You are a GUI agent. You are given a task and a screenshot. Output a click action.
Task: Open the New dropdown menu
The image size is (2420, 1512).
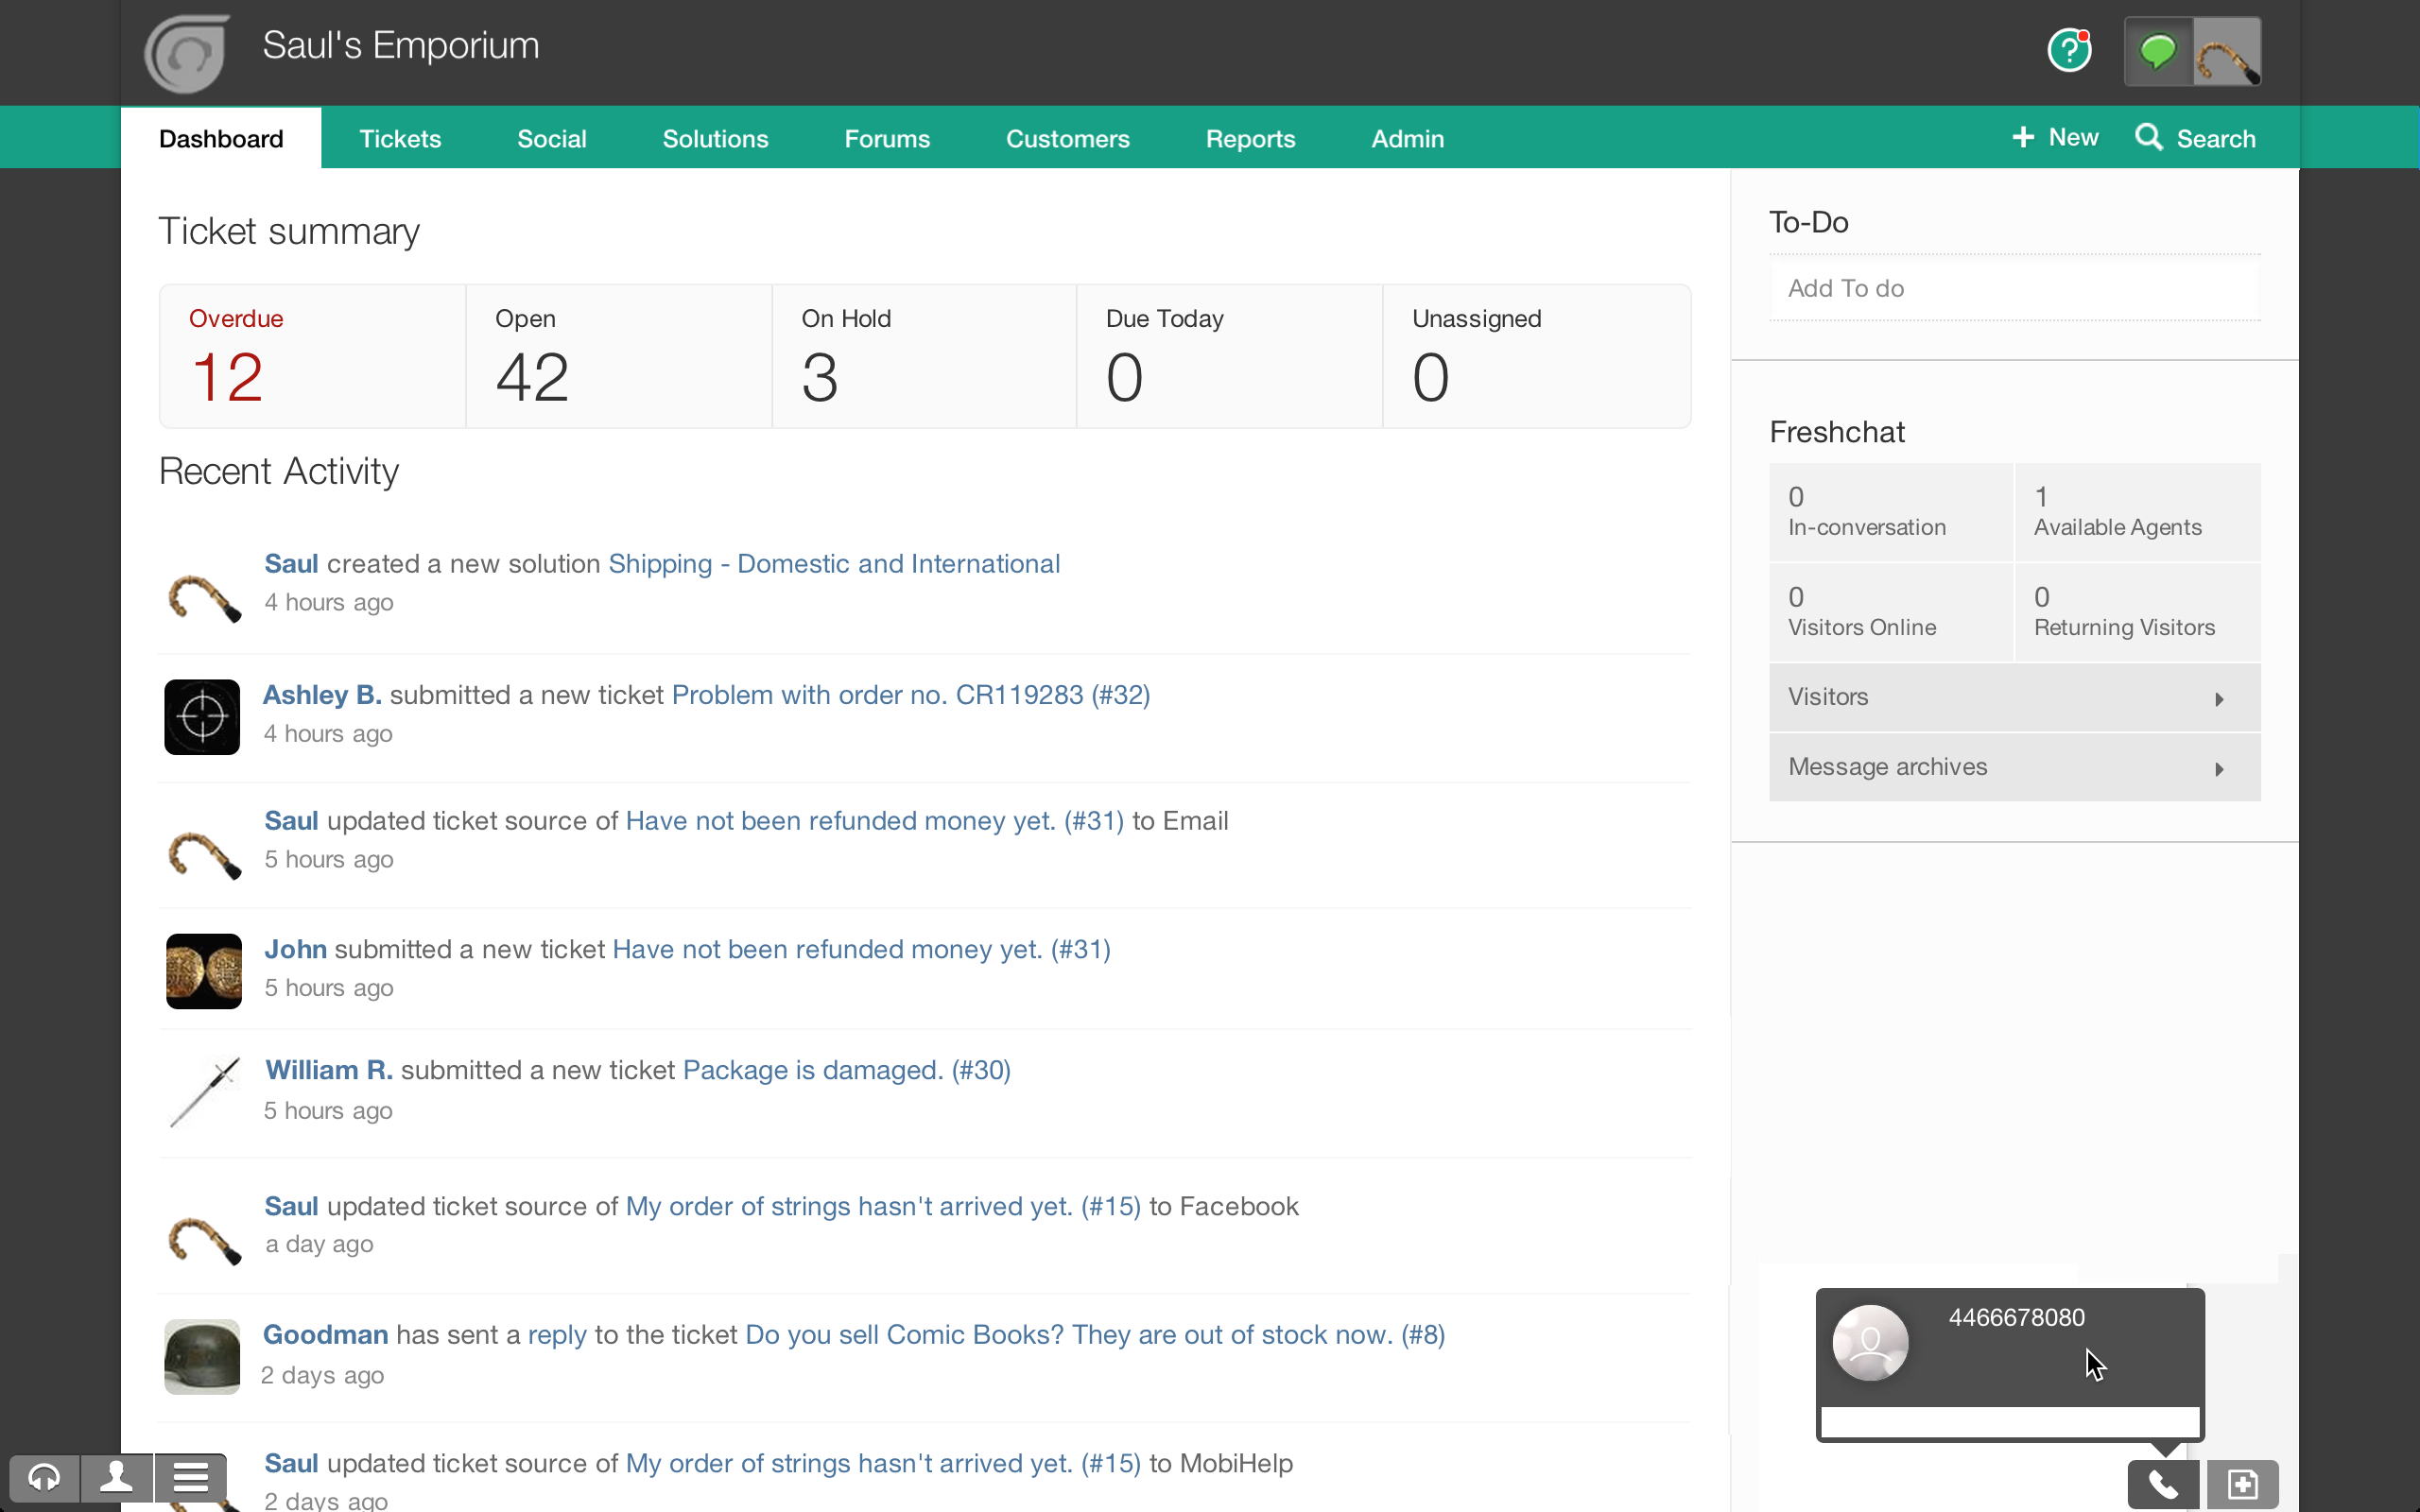point(2056,137)
